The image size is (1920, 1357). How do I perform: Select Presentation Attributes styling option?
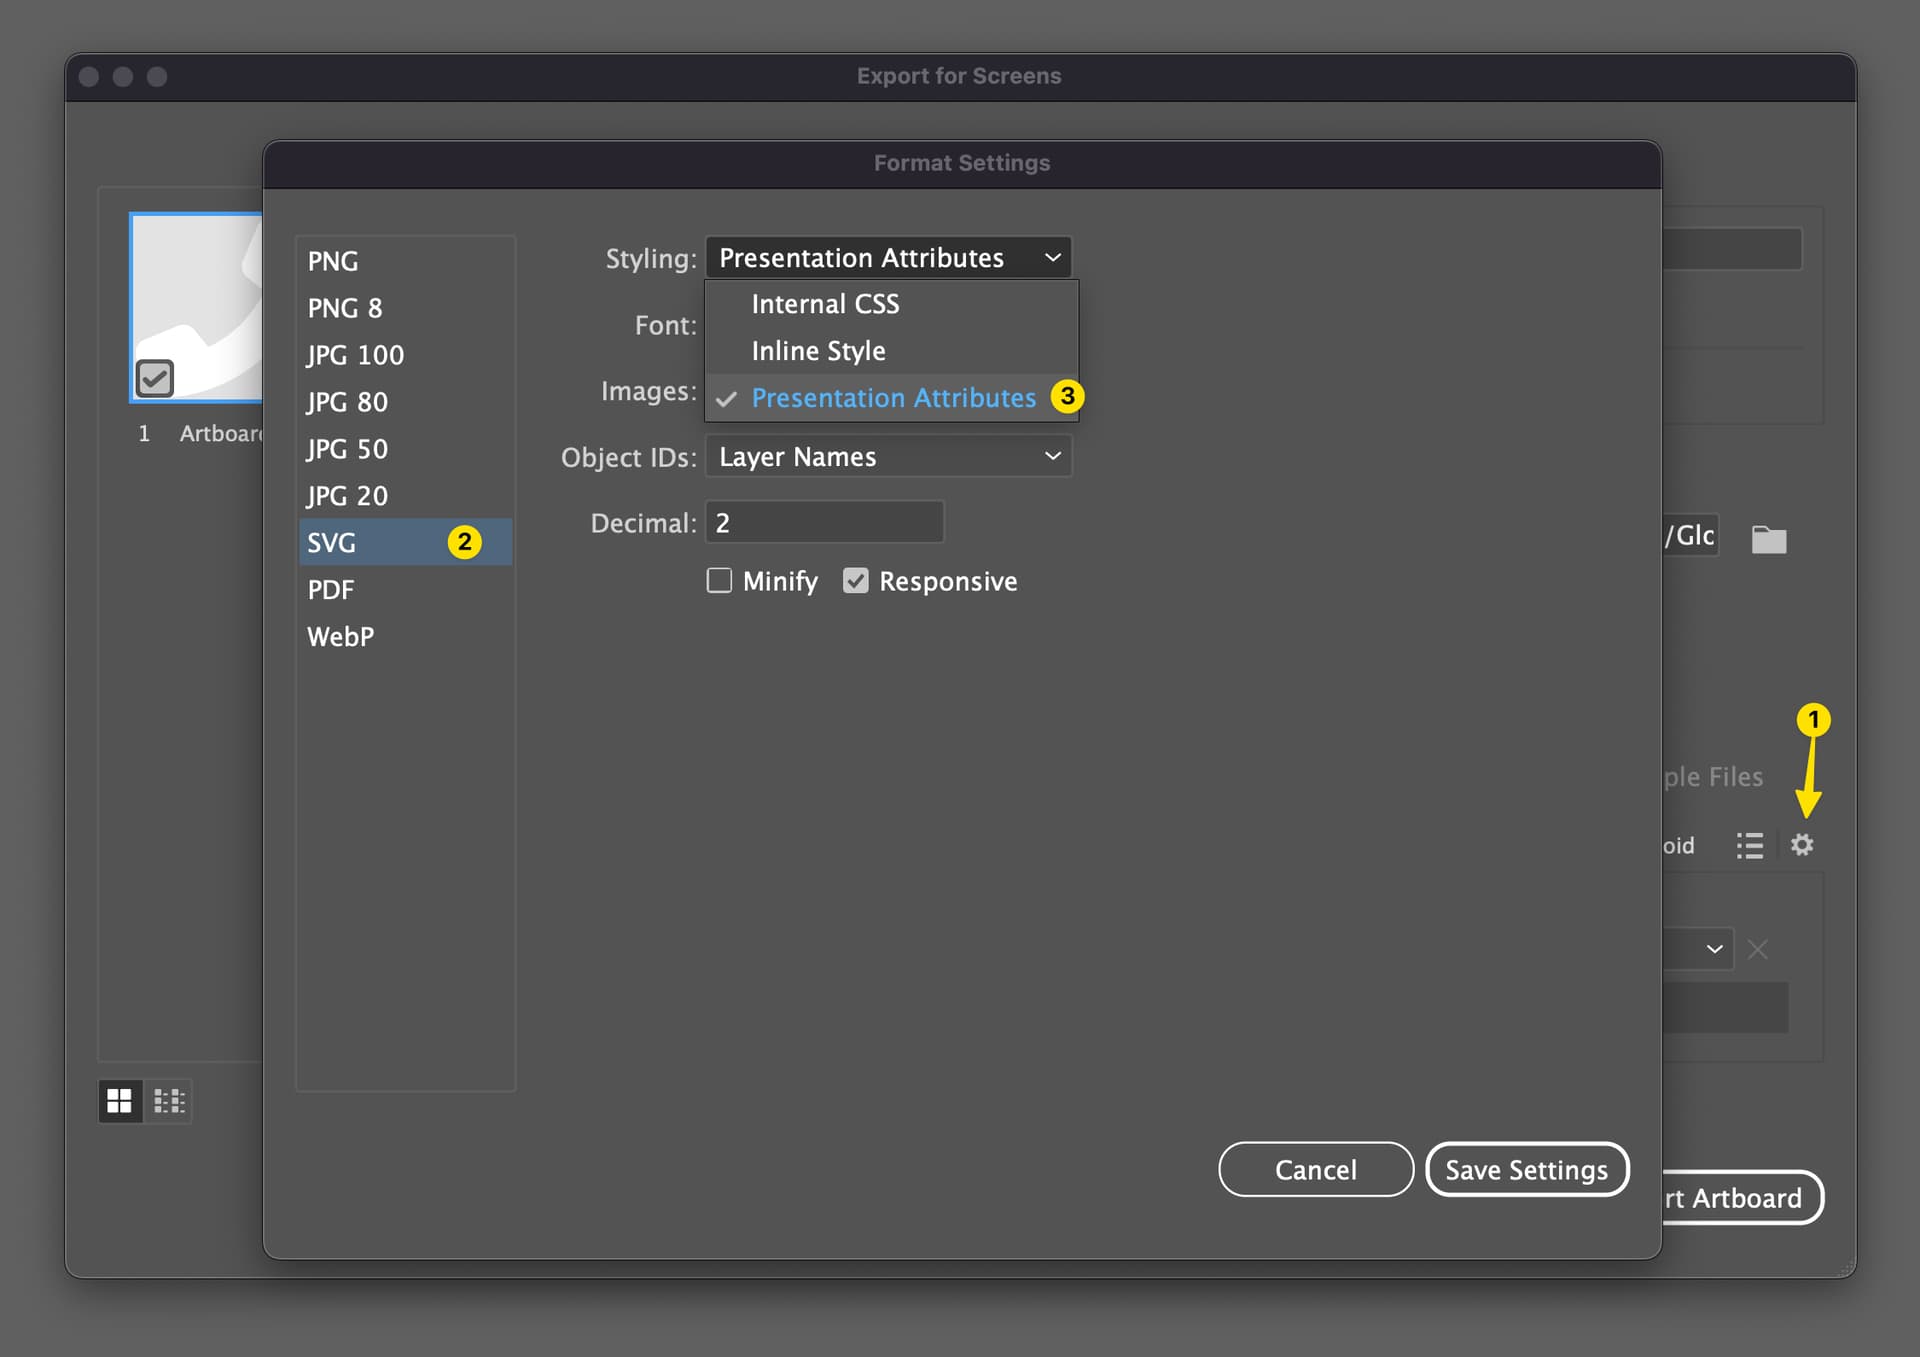(x=891, y=398)
